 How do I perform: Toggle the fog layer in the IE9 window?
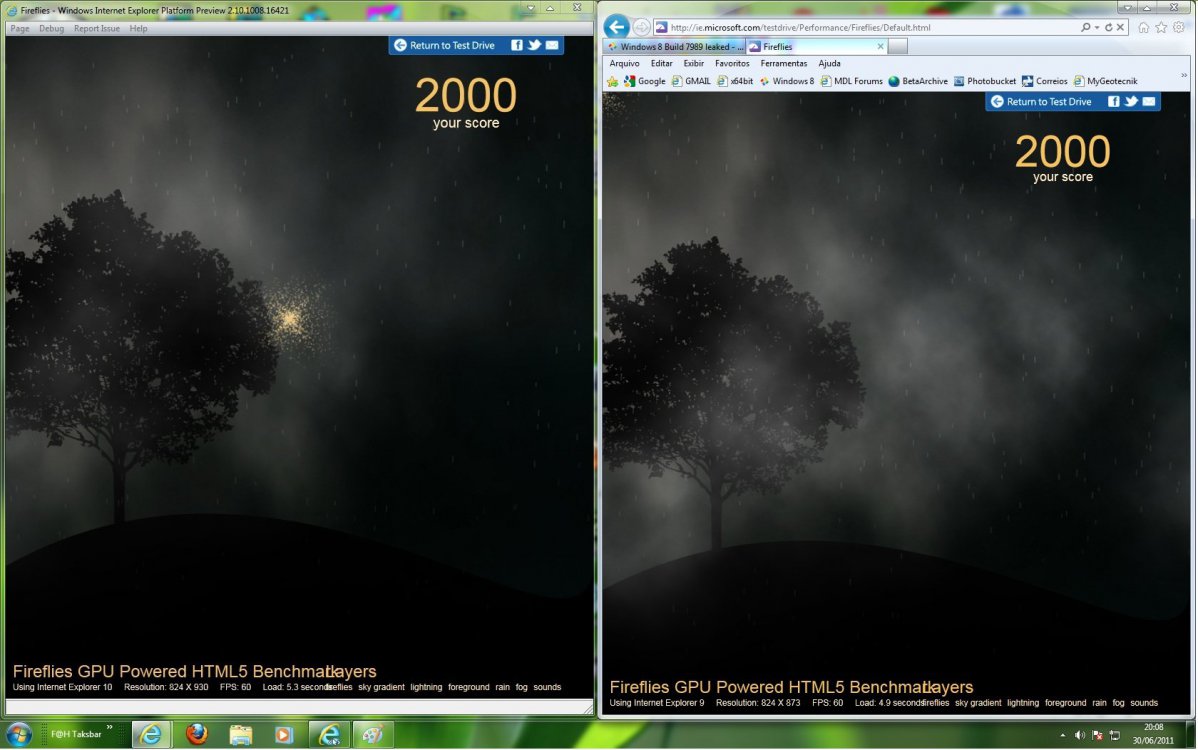coord(1119,703)
